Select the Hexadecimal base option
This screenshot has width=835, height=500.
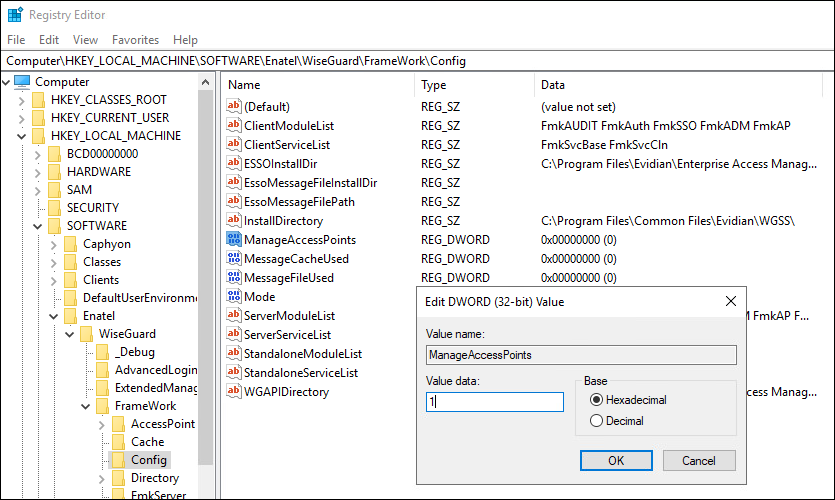pyautogui.click(x=597, y=399)
